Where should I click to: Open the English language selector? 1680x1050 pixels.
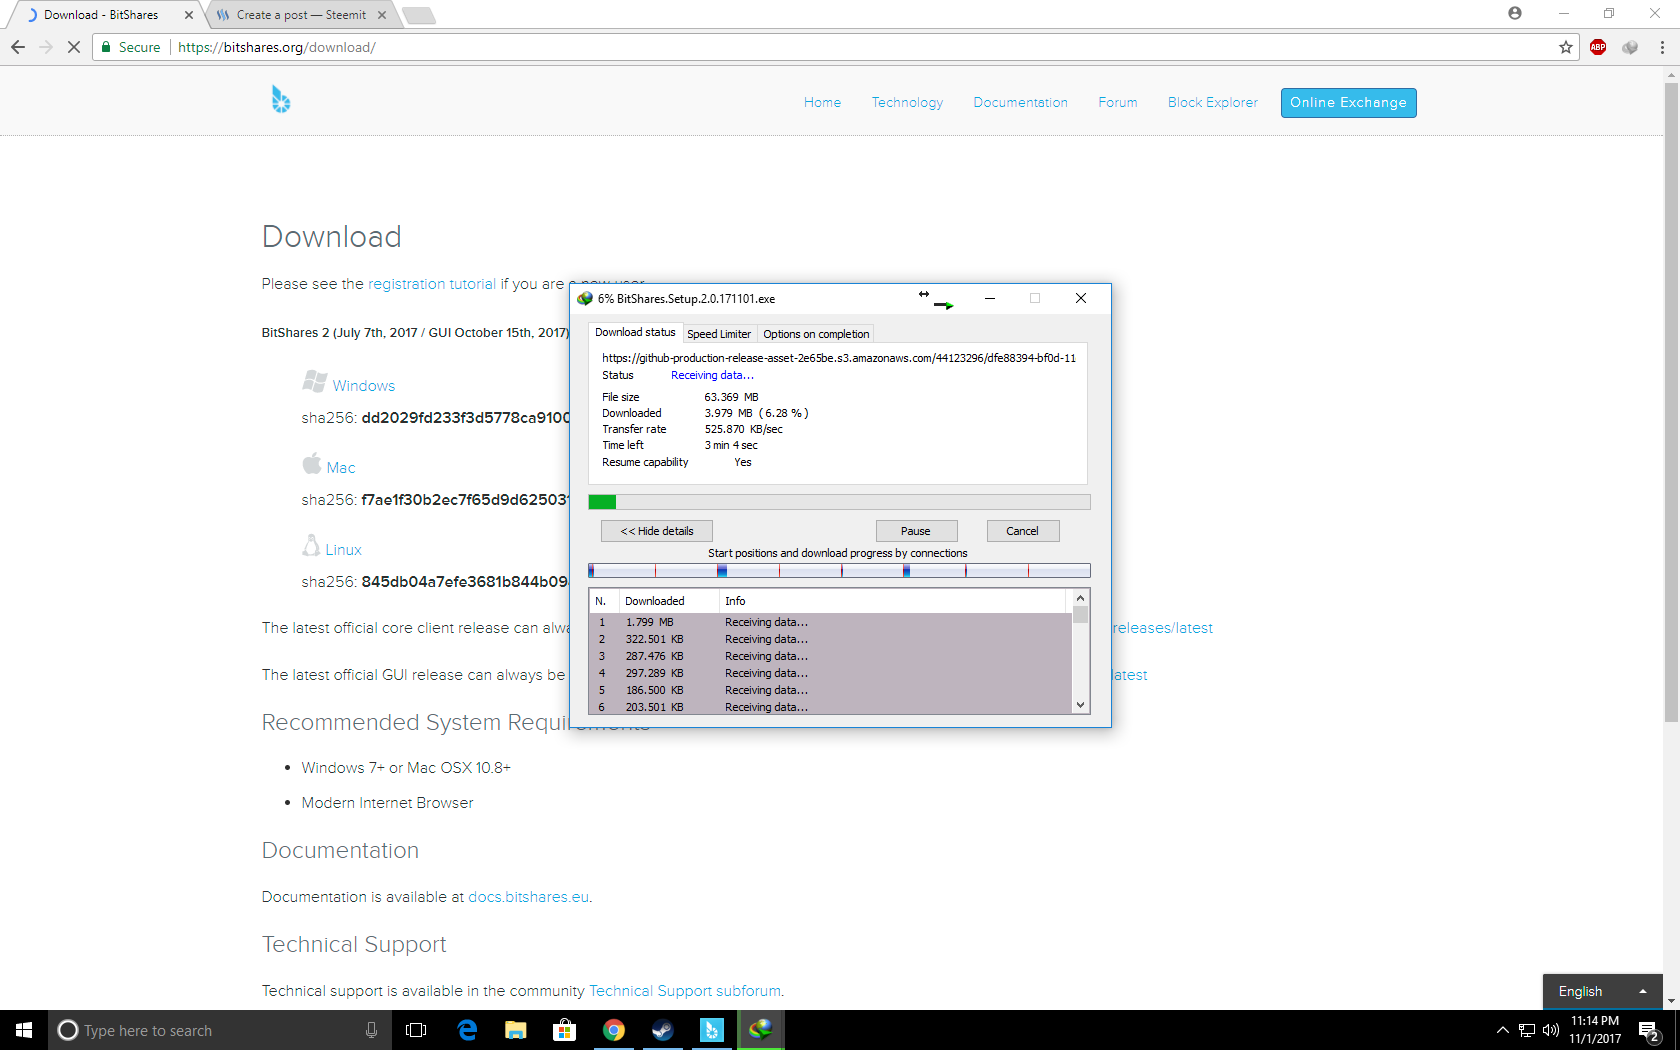[x=1603, y=991]
